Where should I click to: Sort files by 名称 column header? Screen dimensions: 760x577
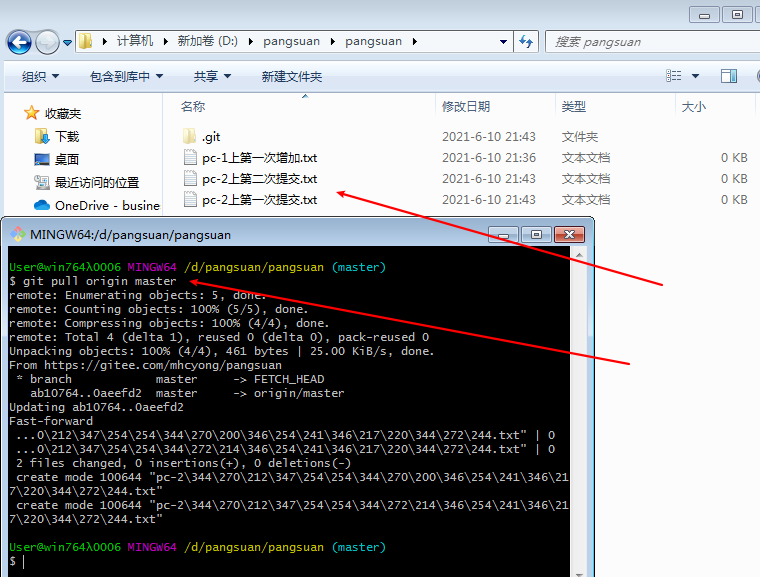coord(193,106)
